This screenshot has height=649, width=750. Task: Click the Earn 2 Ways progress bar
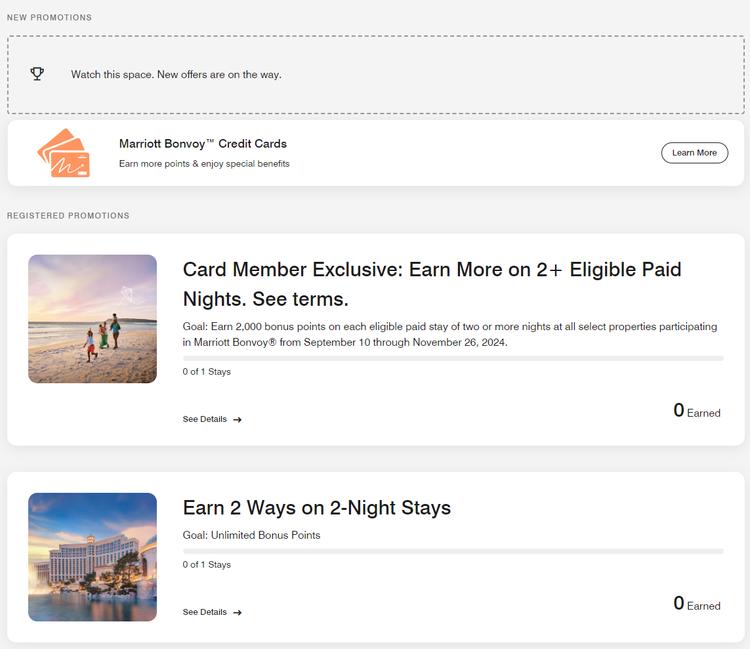coord(453,551)
